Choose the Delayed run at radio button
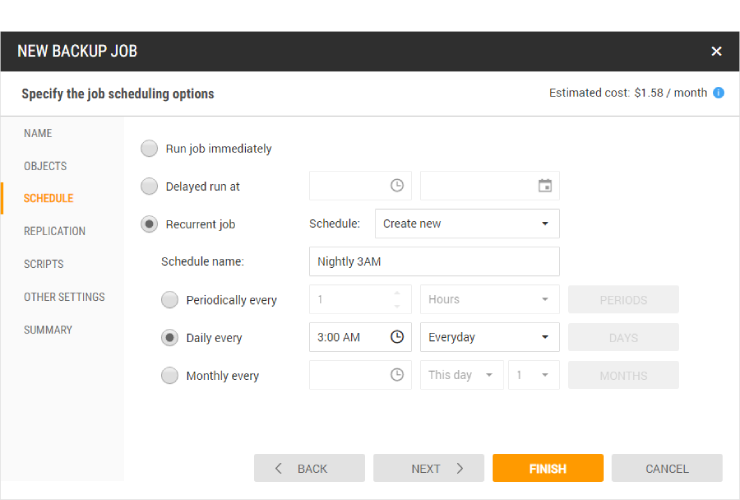Image resolution: width=740 pixels, height=500 pixels. pyautogui.click(x=149, y=186)
